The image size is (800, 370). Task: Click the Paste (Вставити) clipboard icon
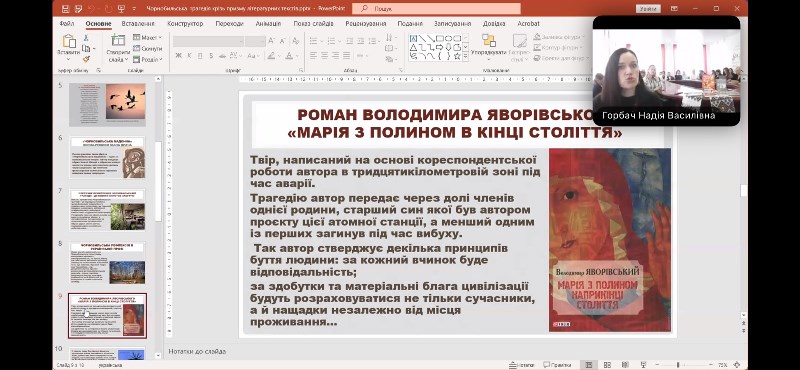(68, 41)
